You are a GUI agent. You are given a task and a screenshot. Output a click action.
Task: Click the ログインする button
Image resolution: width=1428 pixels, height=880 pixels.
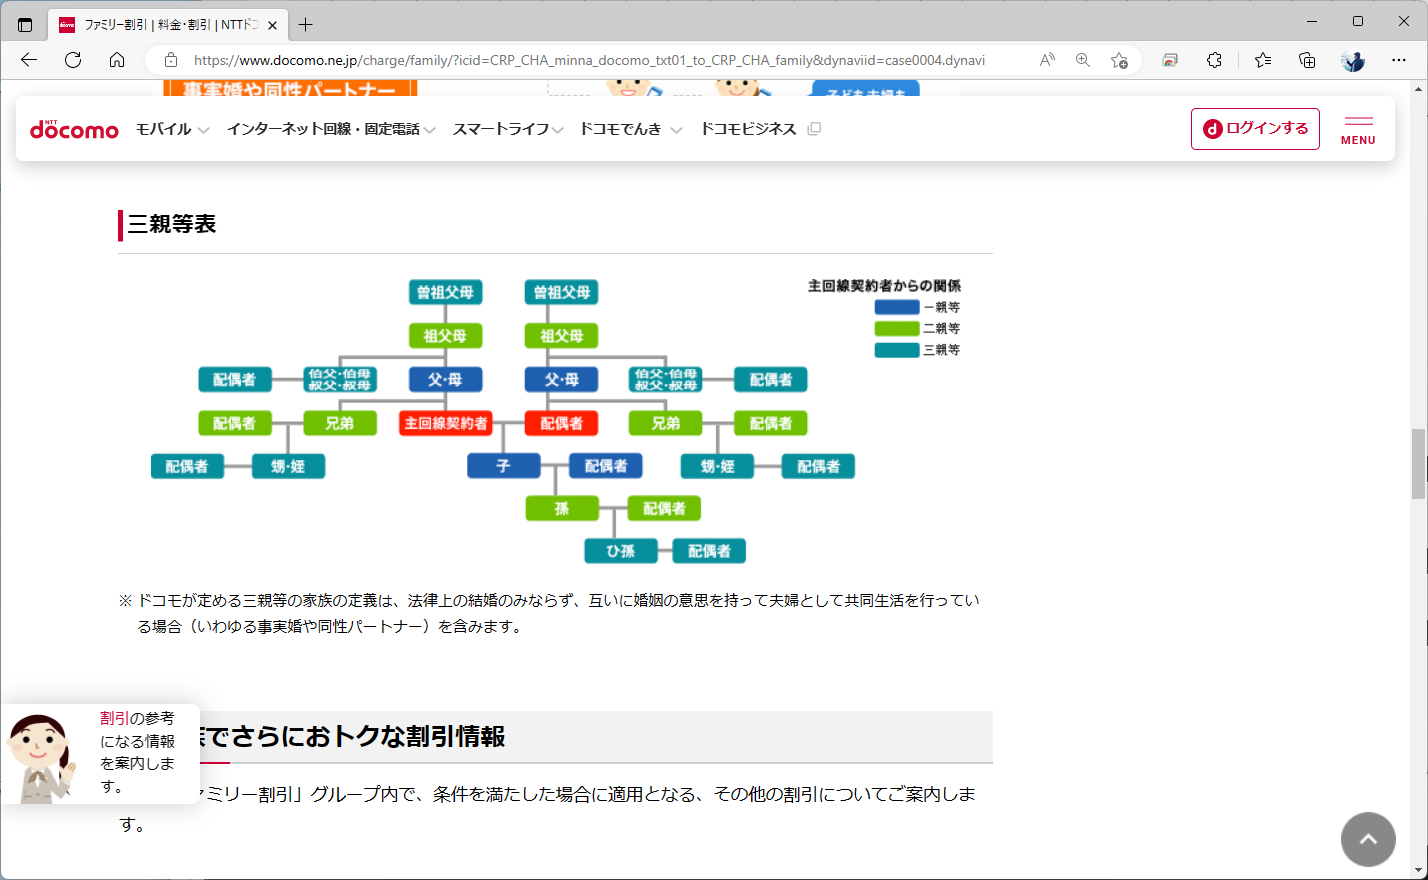[1255, 128]
